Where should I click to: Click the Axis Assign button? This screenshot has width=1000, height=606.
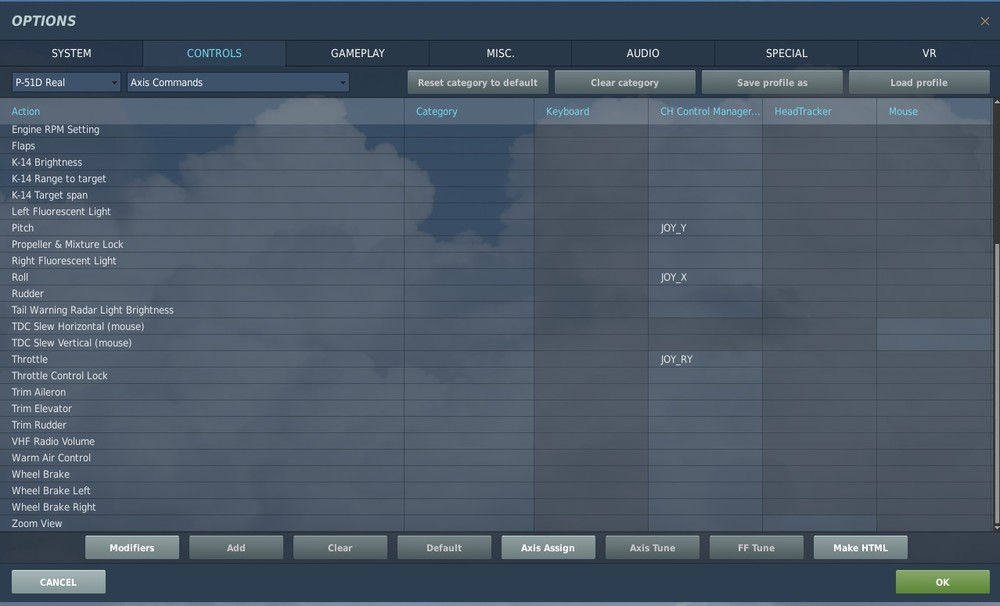click(x=548, y=547)
